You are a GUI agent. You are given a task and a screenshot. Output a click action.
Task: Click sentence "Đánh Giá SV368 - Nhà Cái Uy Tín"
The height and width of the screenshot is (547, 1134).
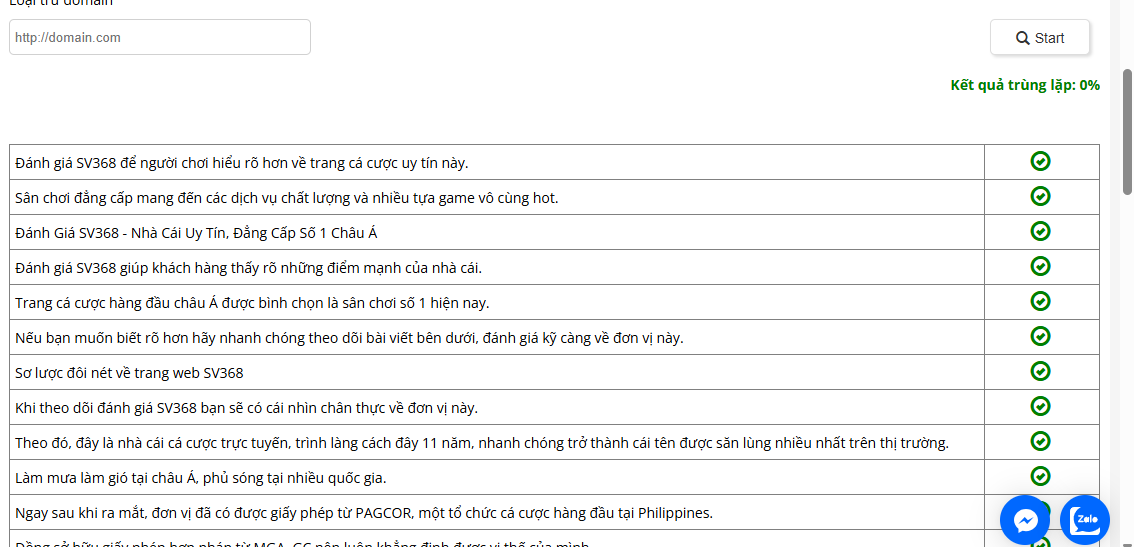(x=196, y=233)
